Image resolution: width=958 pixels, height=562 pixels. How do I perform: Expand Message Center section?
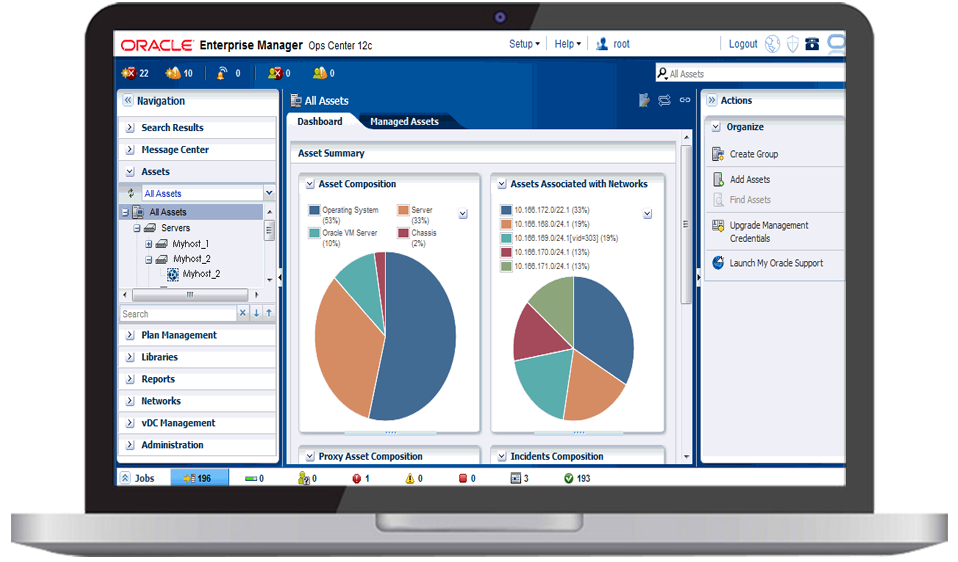[130, 150]
